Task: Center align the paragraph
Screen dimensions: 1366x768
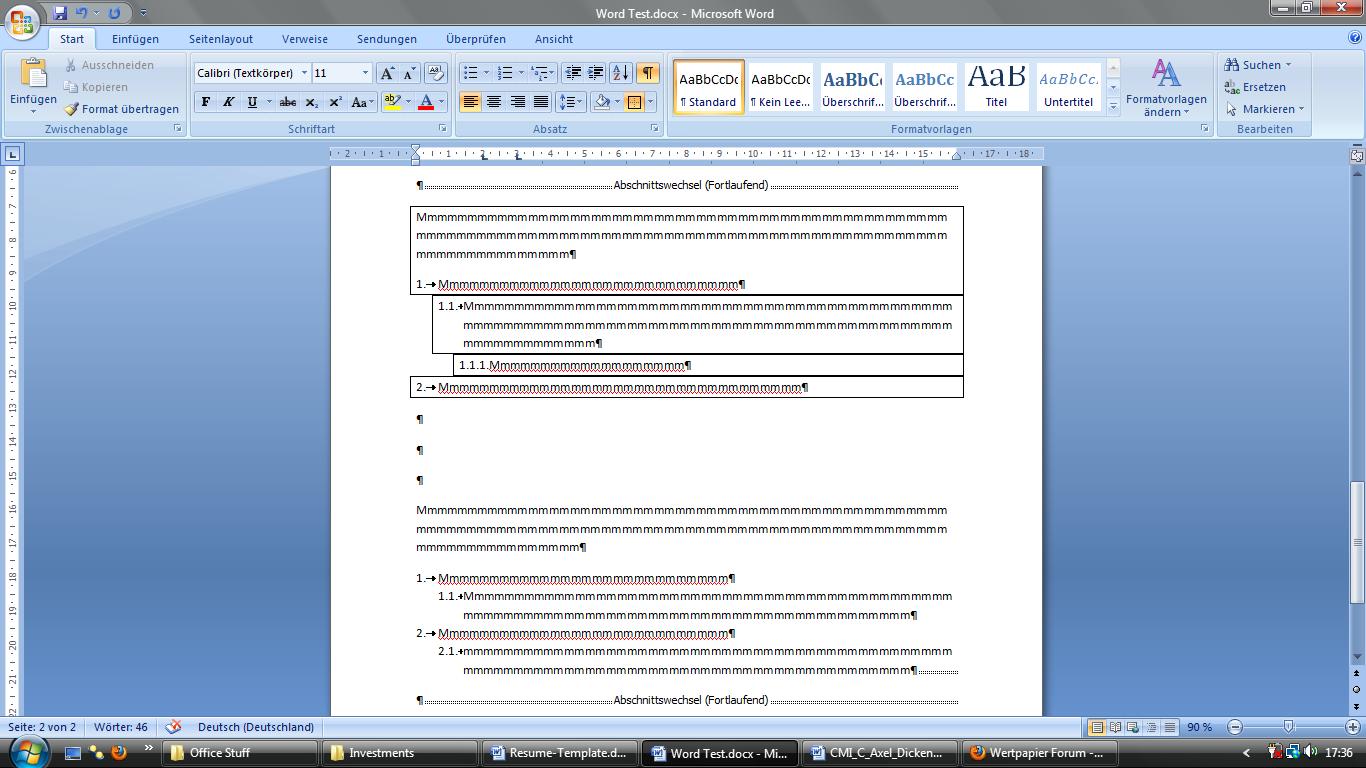Action: pyautogui.click(x=494, y=102)
